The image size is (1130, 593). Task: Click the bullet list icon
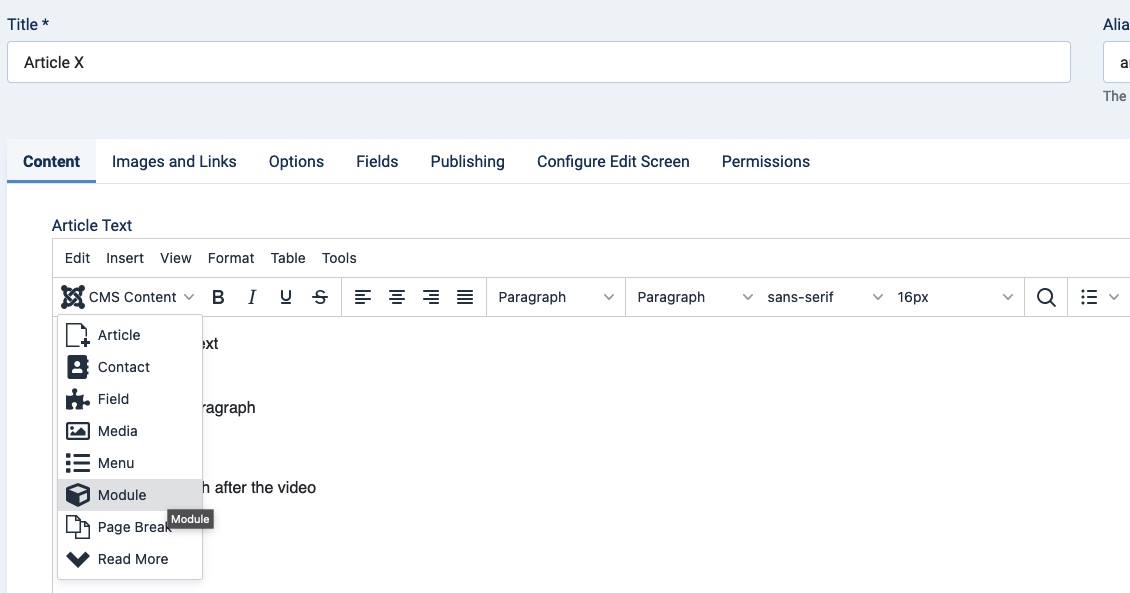pyautogui.click(x=1089, y=297)
